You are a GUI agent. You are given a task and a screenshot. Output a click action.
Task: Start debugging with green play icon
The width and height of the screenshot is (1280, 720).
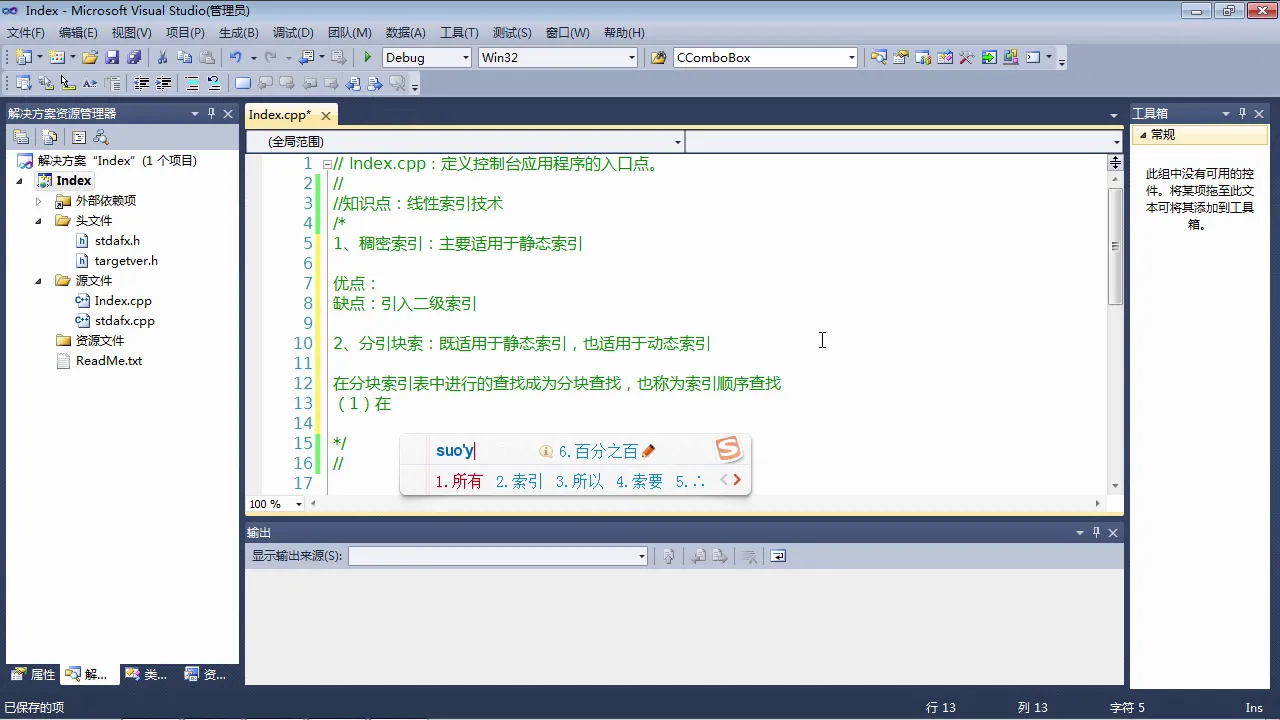click(368, 57)
